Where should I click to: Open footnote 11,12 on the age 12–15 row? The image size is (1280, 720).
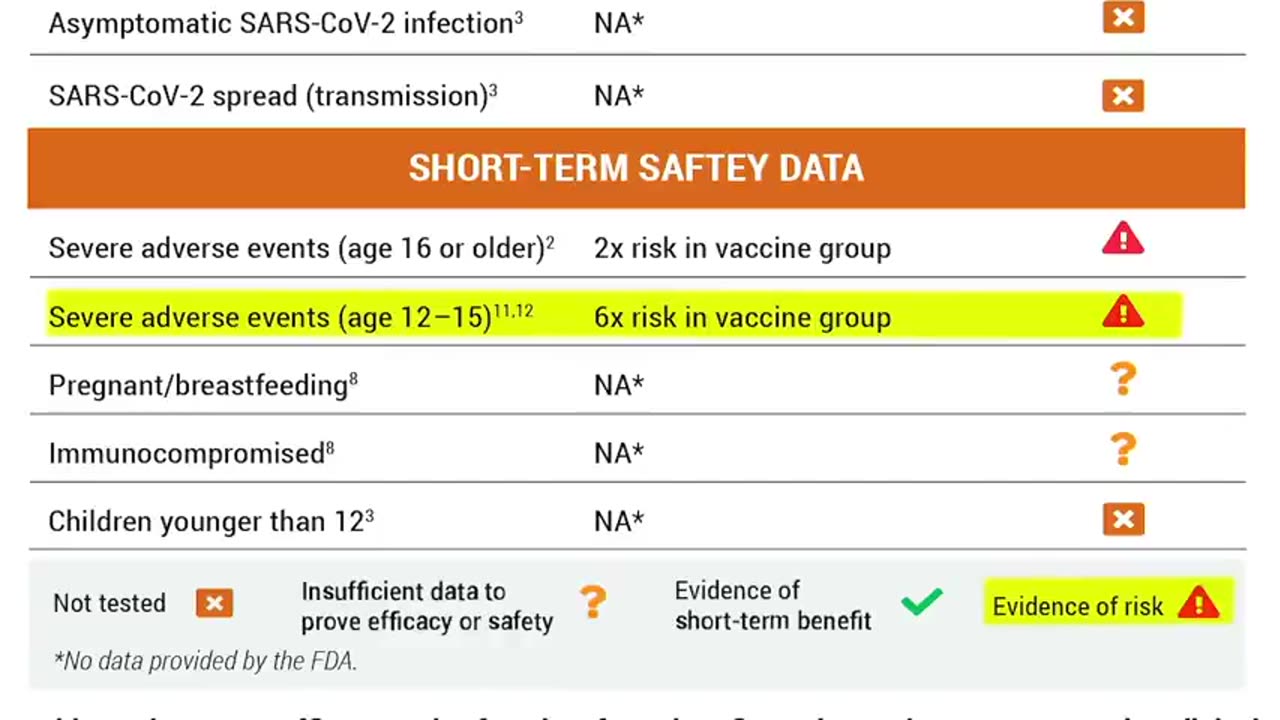(x=513, y=311)
